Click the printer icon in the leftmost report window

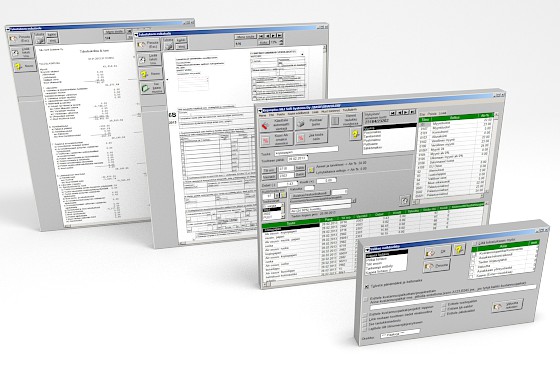(x=39, y=39)
